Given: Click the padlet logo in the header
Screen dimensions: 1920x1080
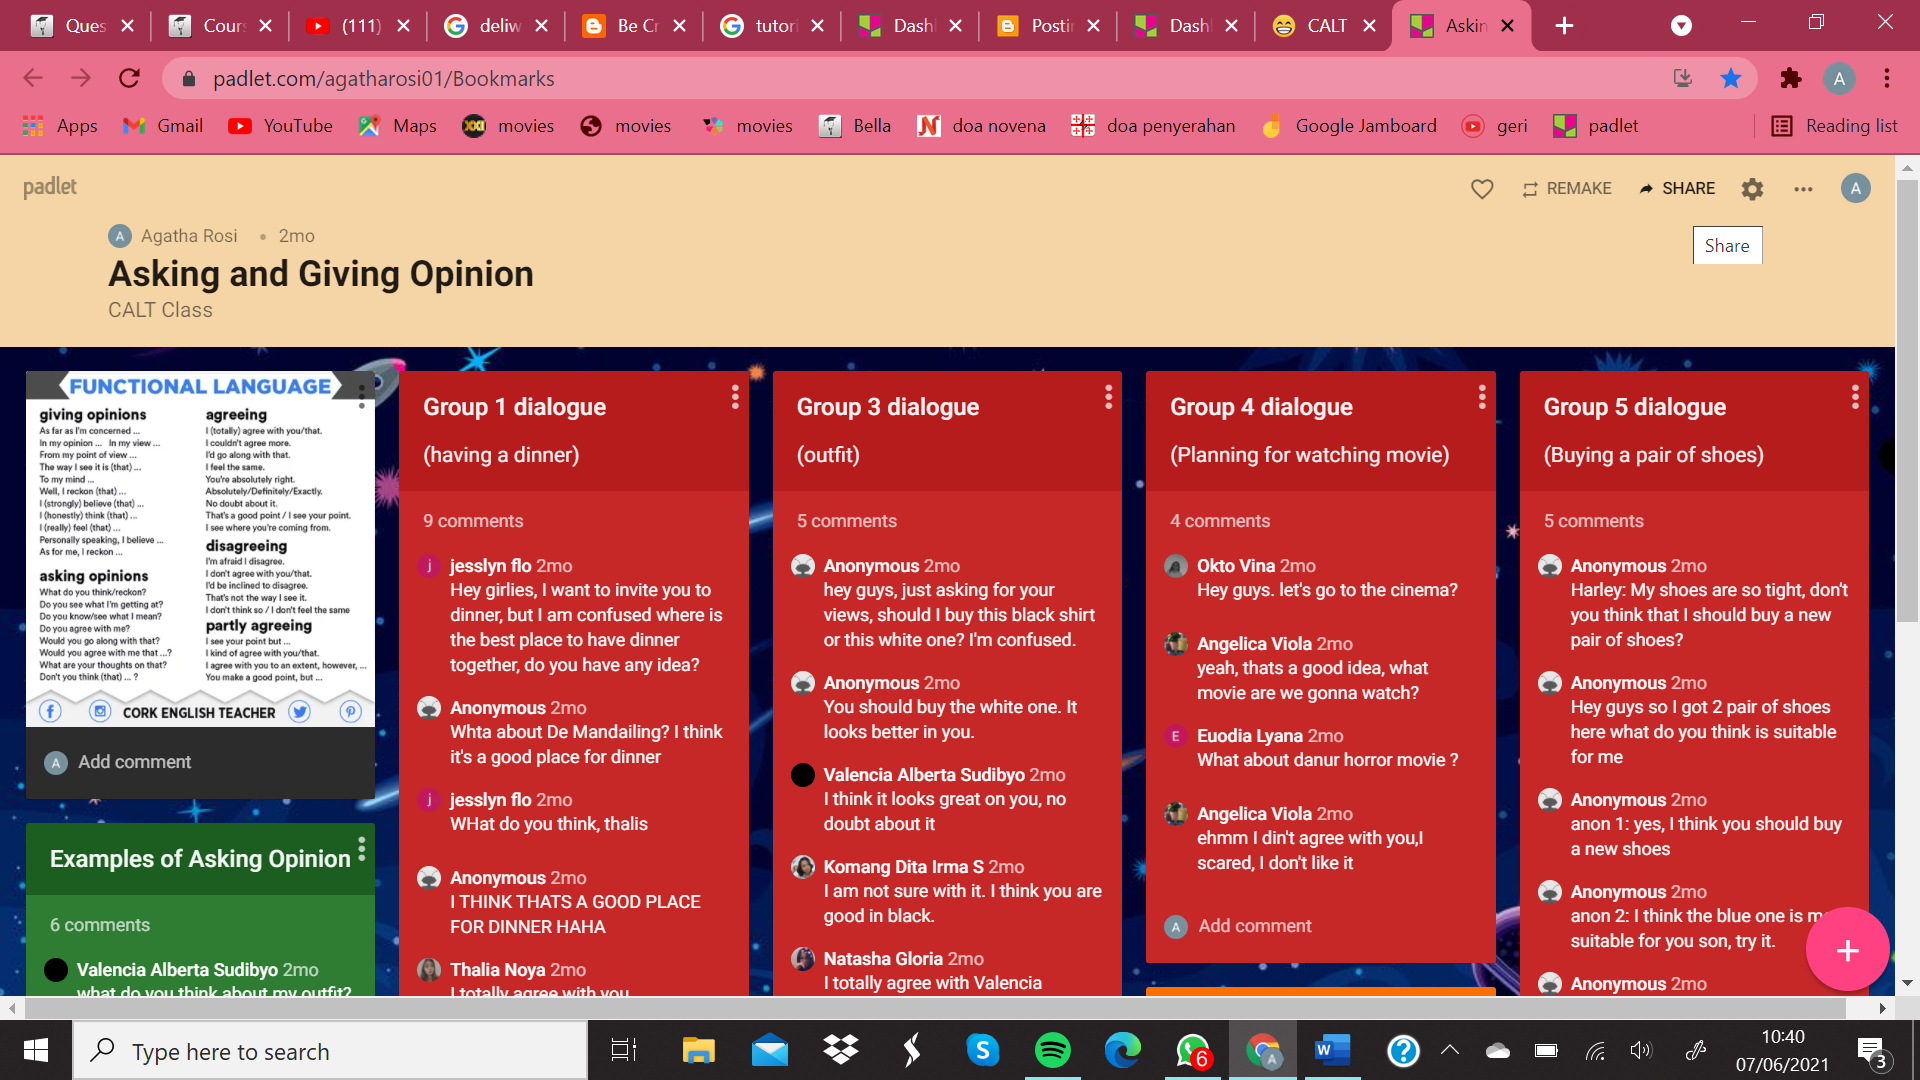Looking at the screenshot, I should [49, 187].
